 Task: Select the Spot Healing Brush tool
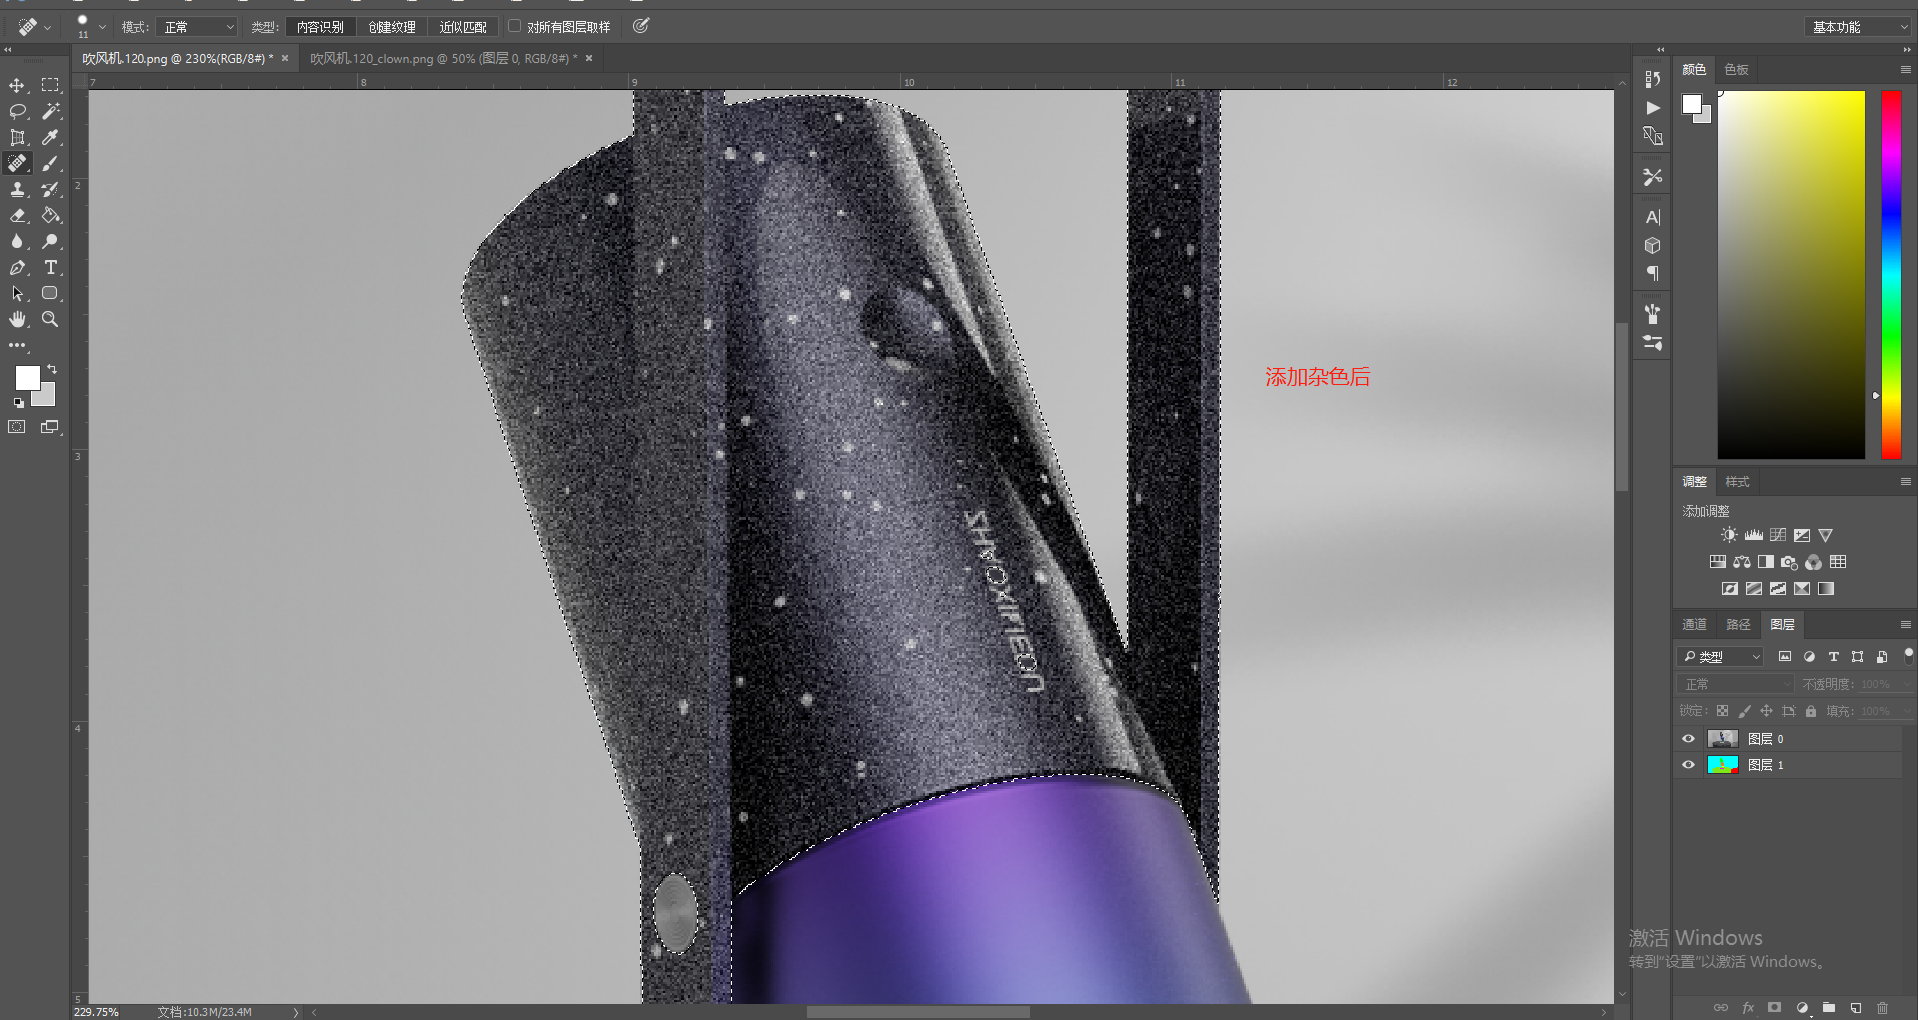(x=17, y=164)
